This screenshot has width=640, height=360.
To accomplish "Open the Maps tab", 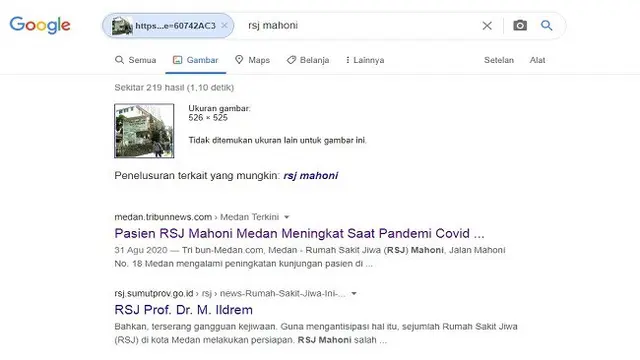I will click(x=252, y=60).
